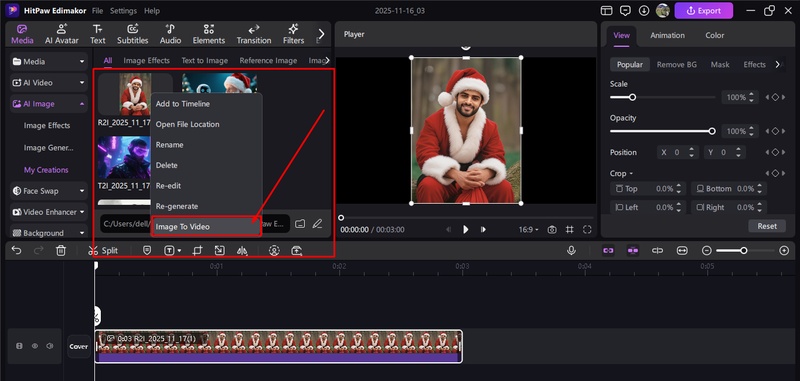This screenshot has width=800, height=381.
Task: Expand the Media sidebar section
Action: pos(48,61)
